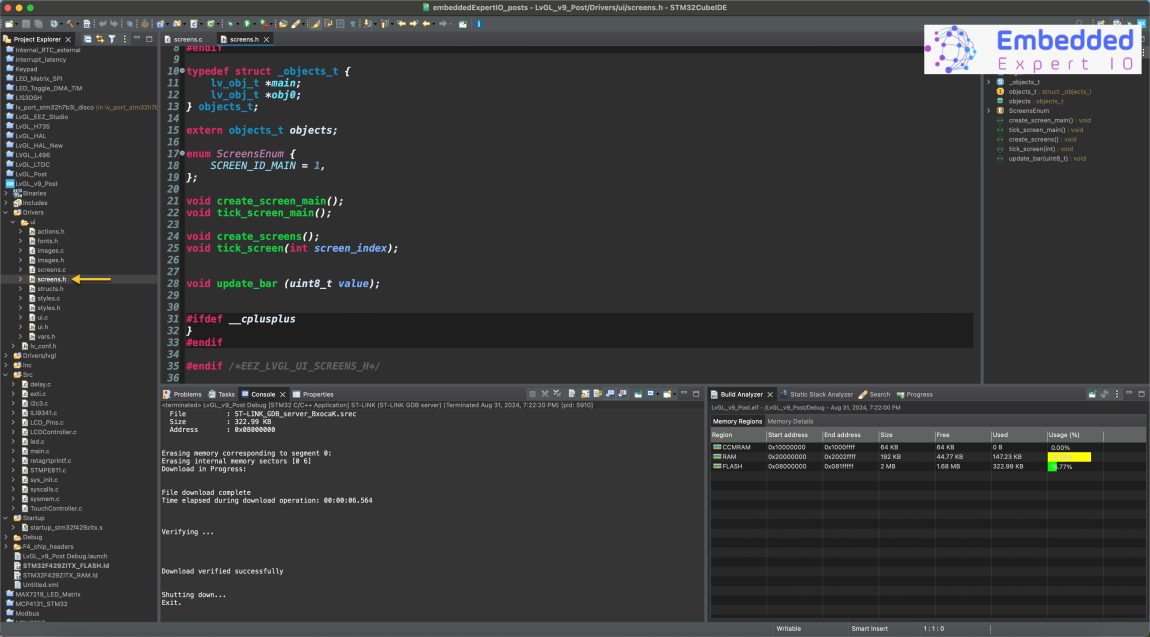The image size is (1150, 637).
Task: Select the Problems view label
Action: click(x=188, y=393)
